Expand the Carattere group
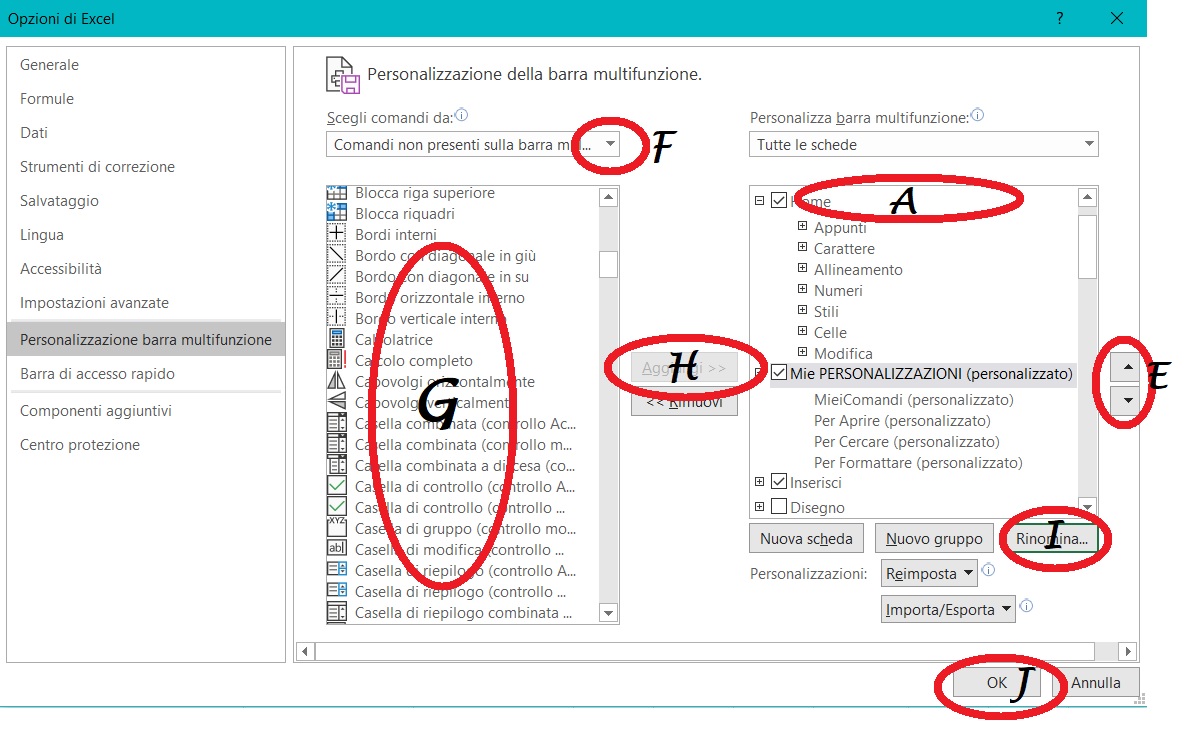The height and width of the screenshot is (738, 1199). click(x=802, y=247)
